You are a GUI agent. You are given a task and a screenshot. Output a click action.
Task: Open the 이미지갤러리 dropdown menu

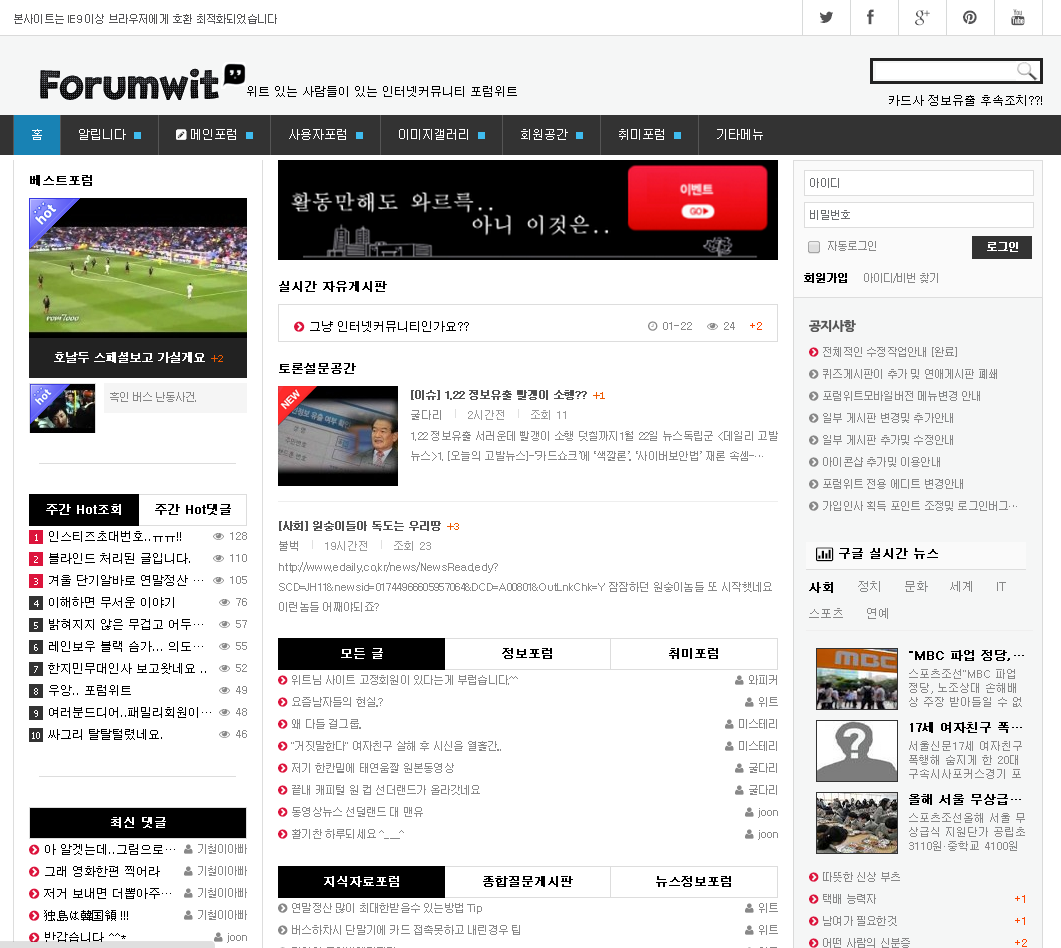[440, 135]
